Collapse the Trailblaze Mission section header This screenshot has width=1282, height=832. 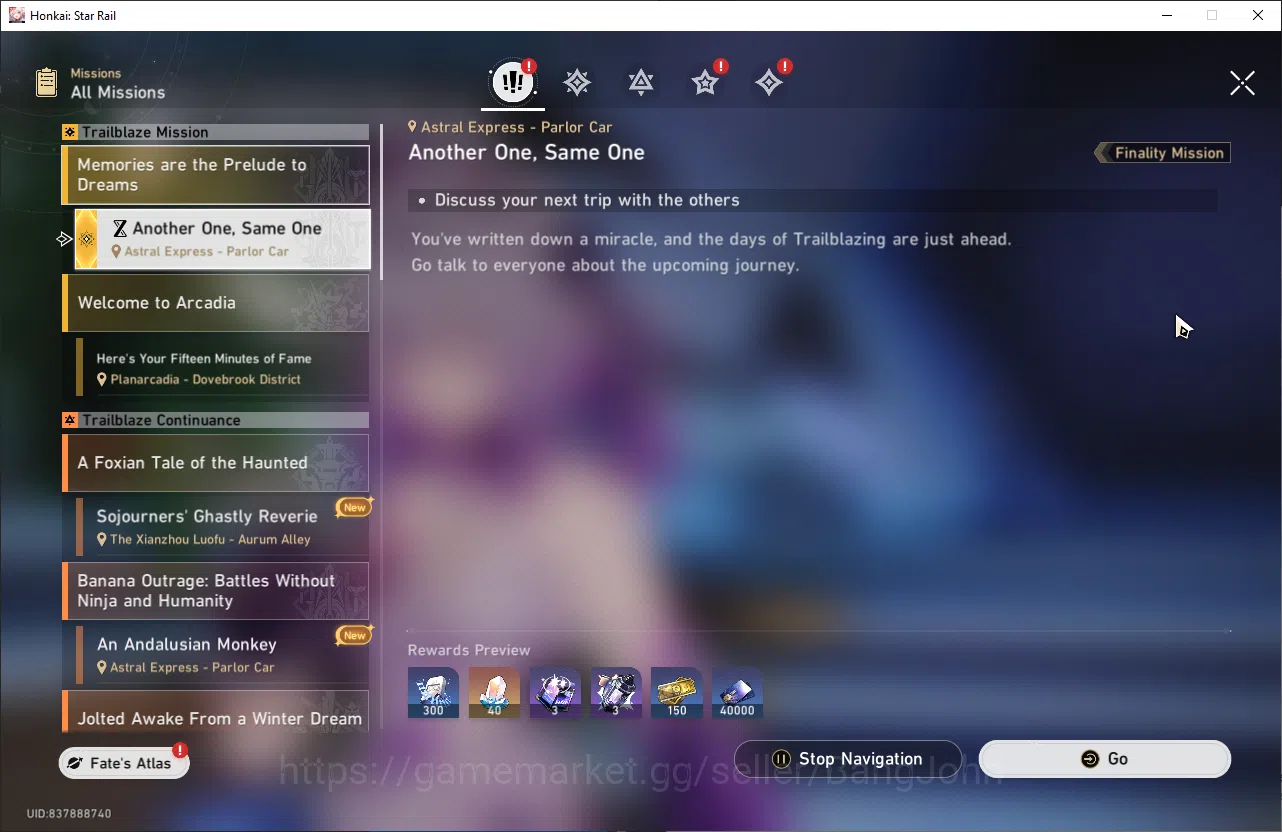[216, 132]
